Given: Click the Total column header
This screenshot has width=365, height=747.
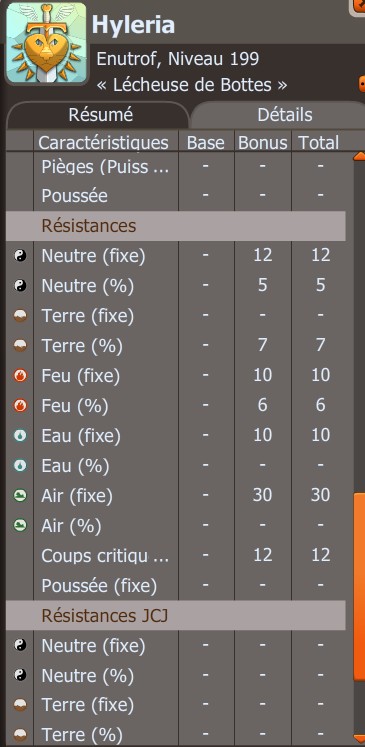Looking at the screenshot, I should [319, 142].
